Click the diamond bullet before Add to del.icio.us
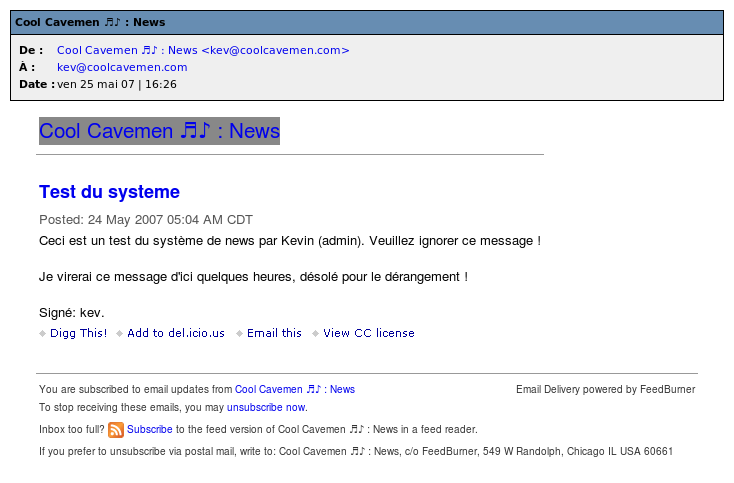Viewport: 734px width, 483px height. 120,334
